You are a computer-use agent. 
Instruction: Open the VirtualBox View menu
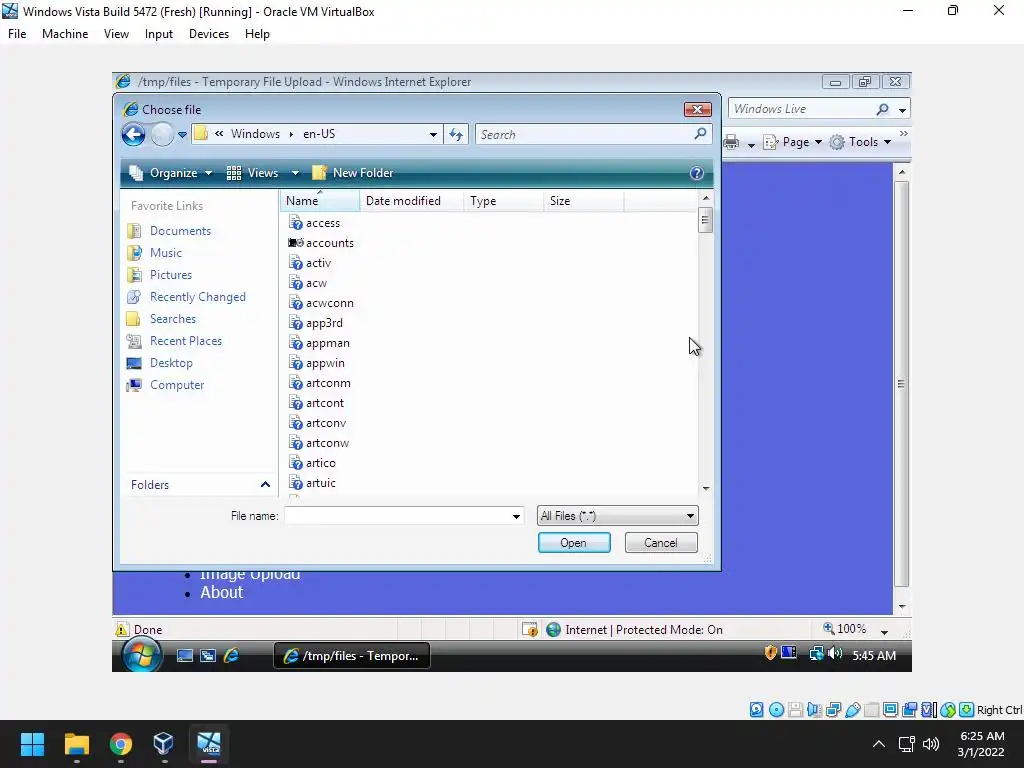(116, 34)
